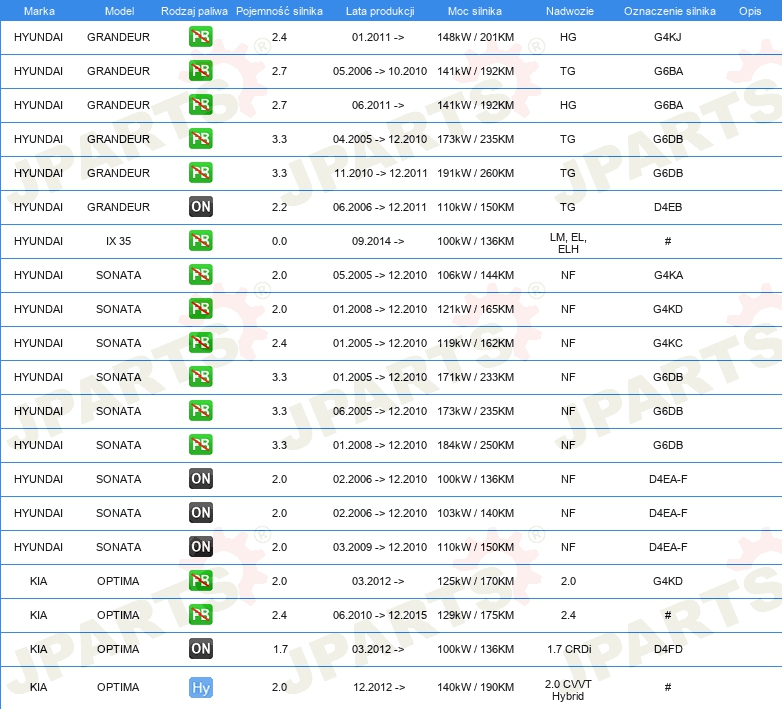This screenshot has width=782, height=709.
Task: Click the Moc silnika column header
Action: click(475, 11)
